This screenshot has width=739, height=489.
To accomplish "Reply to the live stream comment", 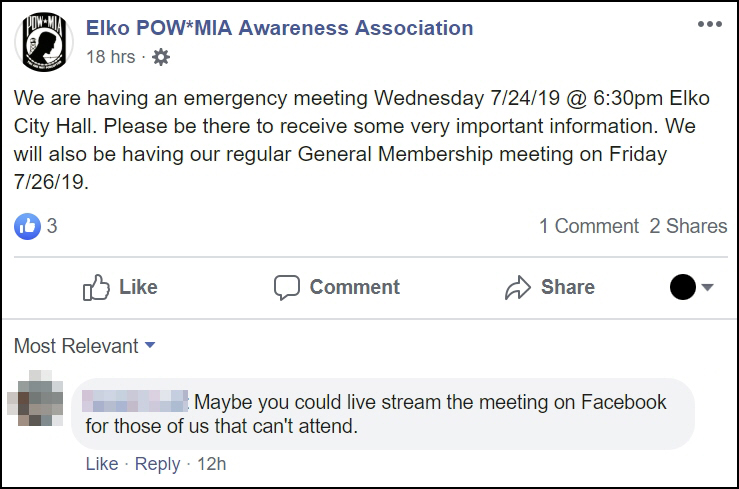I will click(x=157, y=464).
